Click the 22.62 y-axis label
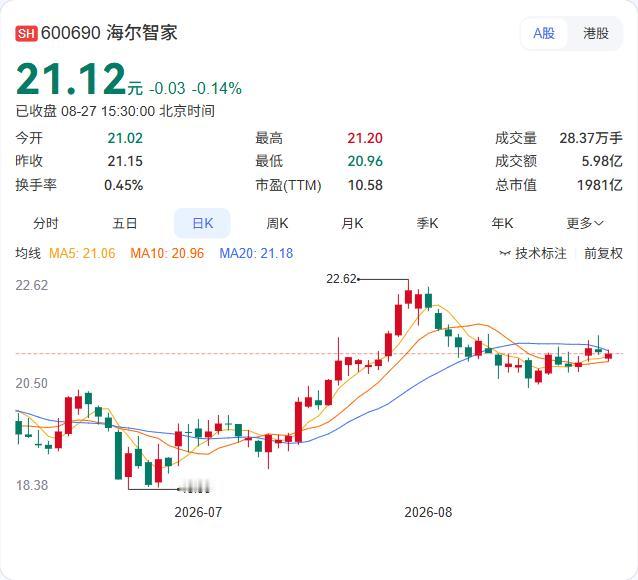Viewport: 638px width, 580px height. pyautogui.click(x=31, y=285)
